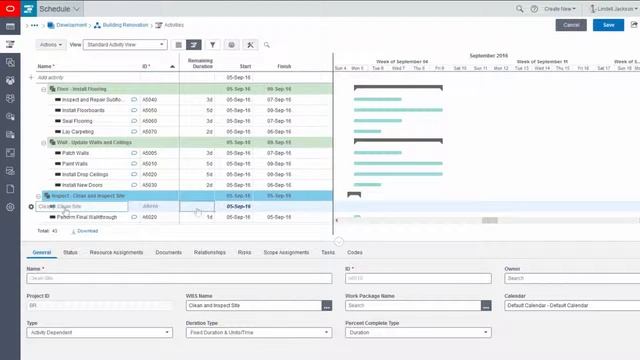Viewport: 640px width, 360px height.
Task: Click the Oracle logo icon
Action: pos(10,8)
